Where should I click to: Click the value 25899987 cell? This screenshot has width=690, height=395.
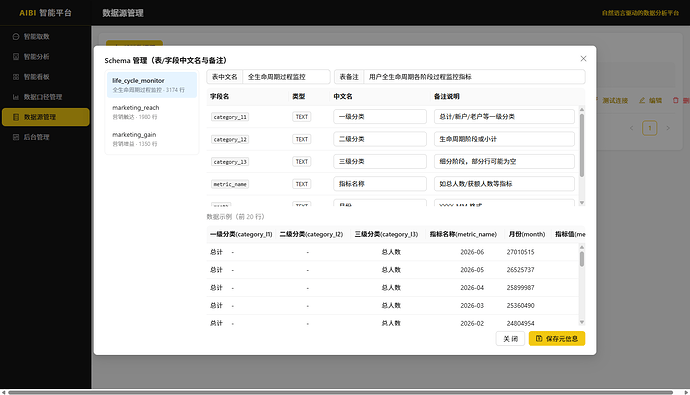(521, 288)
